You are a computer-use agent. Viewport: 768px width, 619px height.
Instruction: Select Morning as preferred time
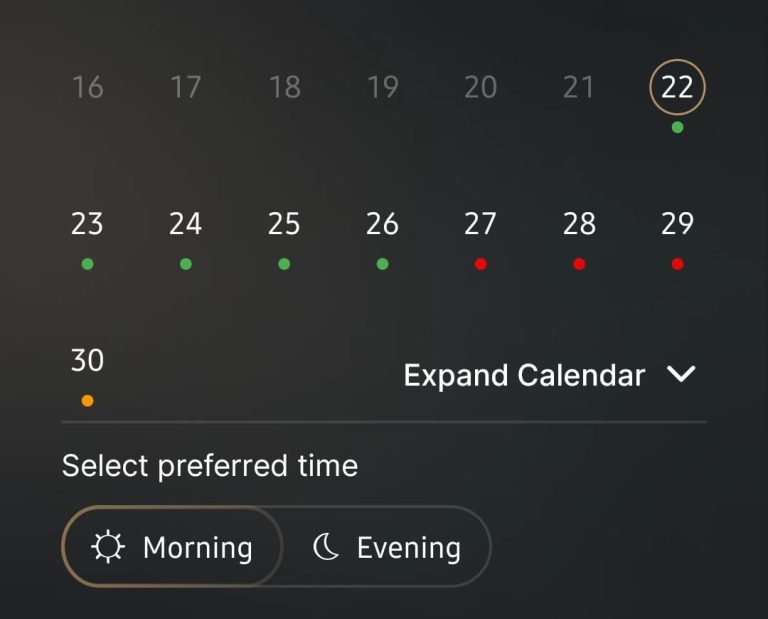pyautogui.click(x=172, y=546)
